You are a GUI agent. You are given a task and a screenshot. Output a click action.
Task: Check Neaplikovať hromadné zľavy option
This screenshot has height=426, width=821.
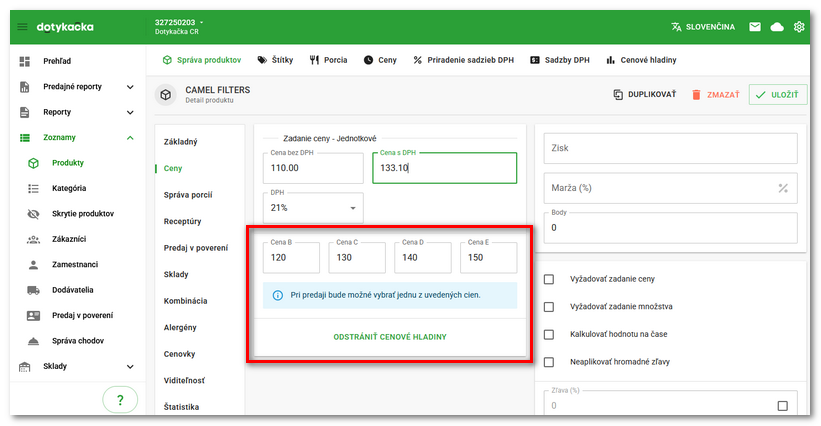tap(548, 362)
